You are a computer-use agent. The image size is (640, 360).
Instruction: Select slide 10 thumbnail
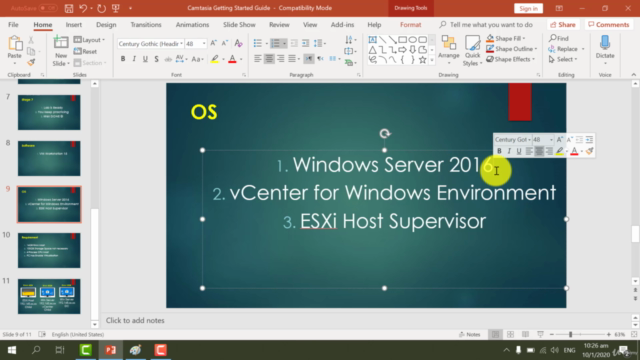pyautogui.click(x=49, y=250)
